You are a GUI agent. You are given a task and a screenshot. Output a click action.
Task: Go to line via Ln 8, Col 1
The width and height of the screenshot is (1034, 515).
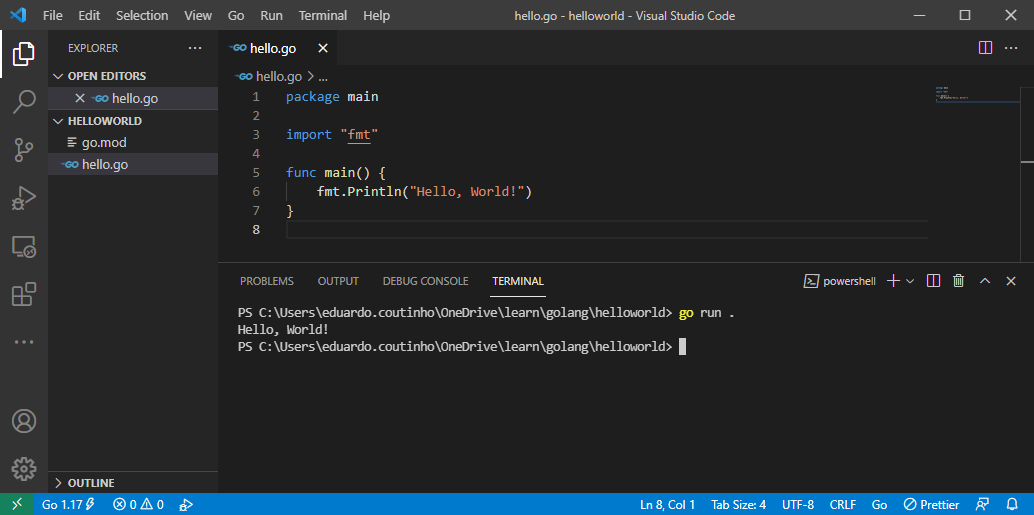click(667, 504)
